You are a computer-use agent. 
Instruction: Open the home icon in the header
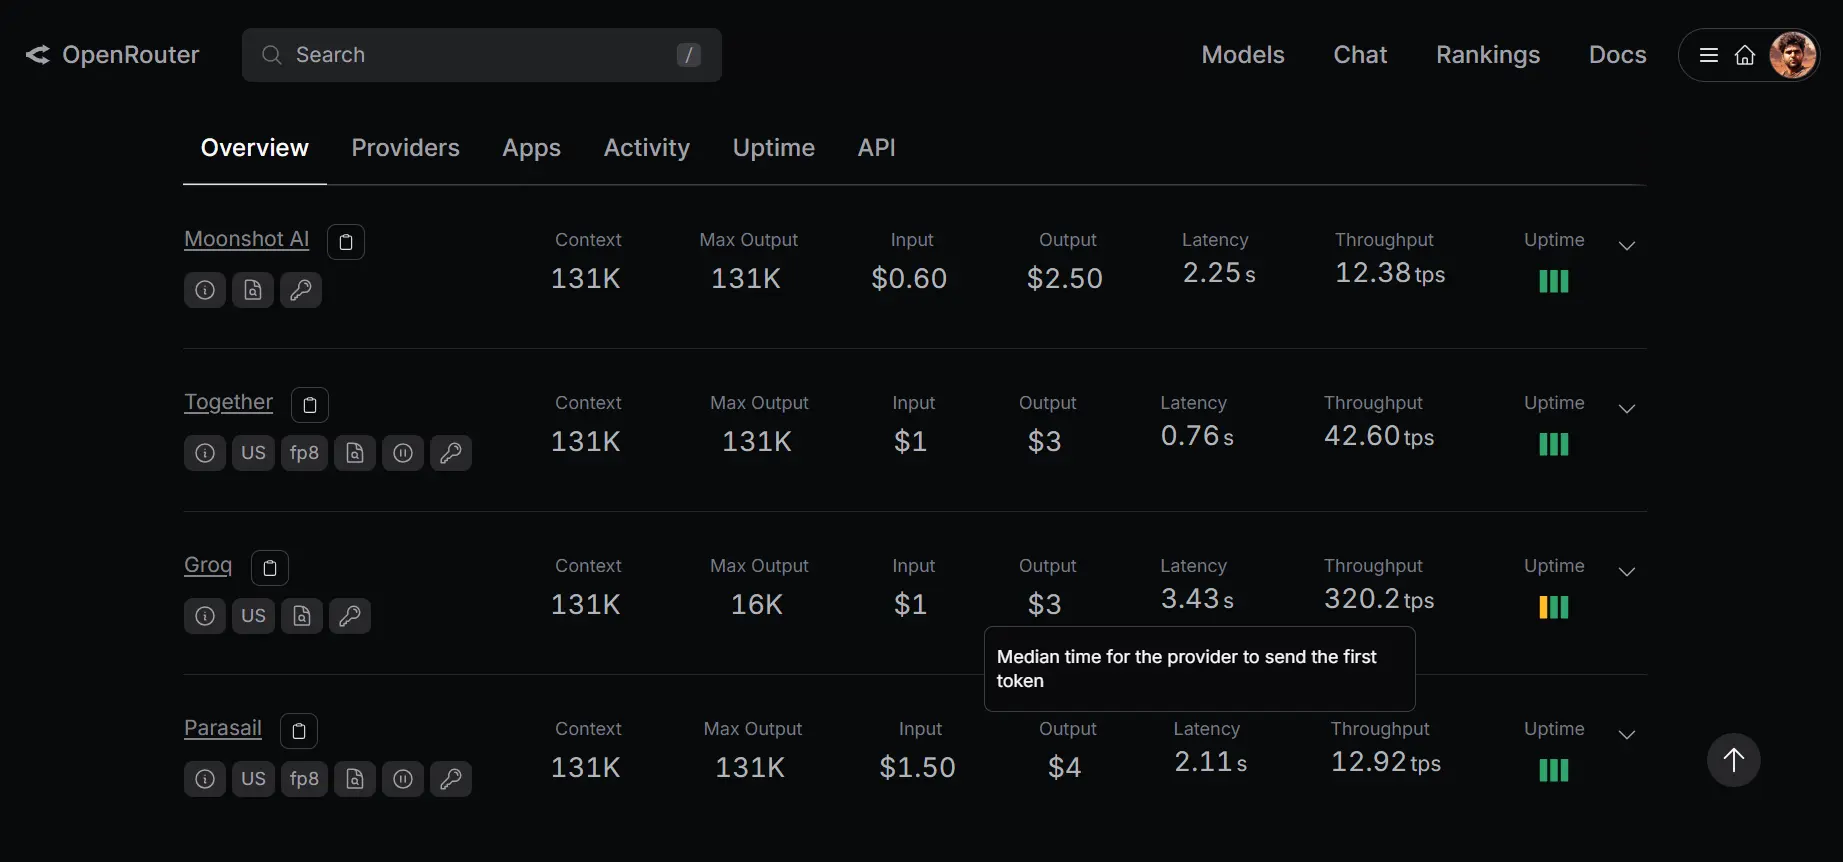pyautogui.click(x=1744, y=55)
